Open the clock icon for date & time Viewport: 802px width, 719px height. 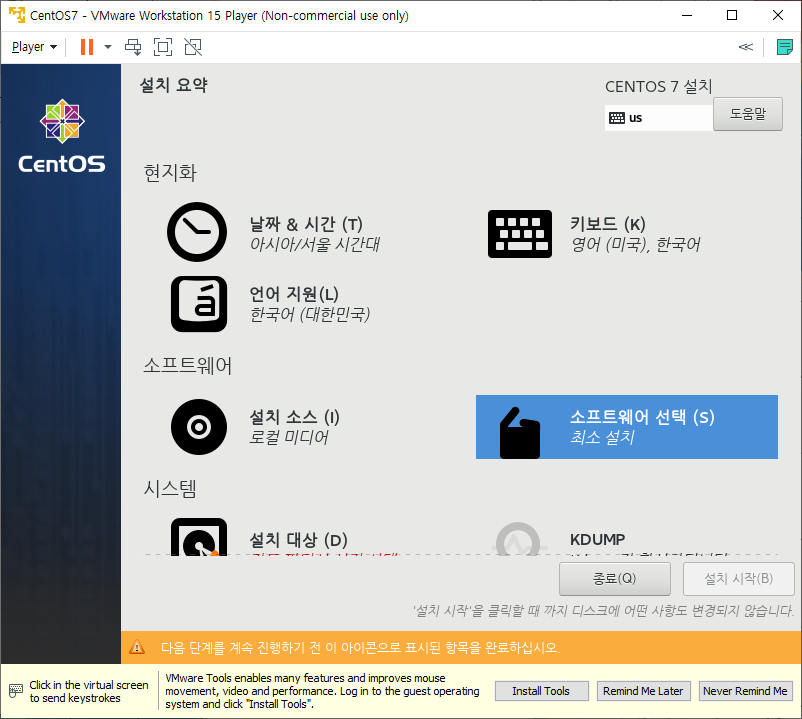pos(197,232)
